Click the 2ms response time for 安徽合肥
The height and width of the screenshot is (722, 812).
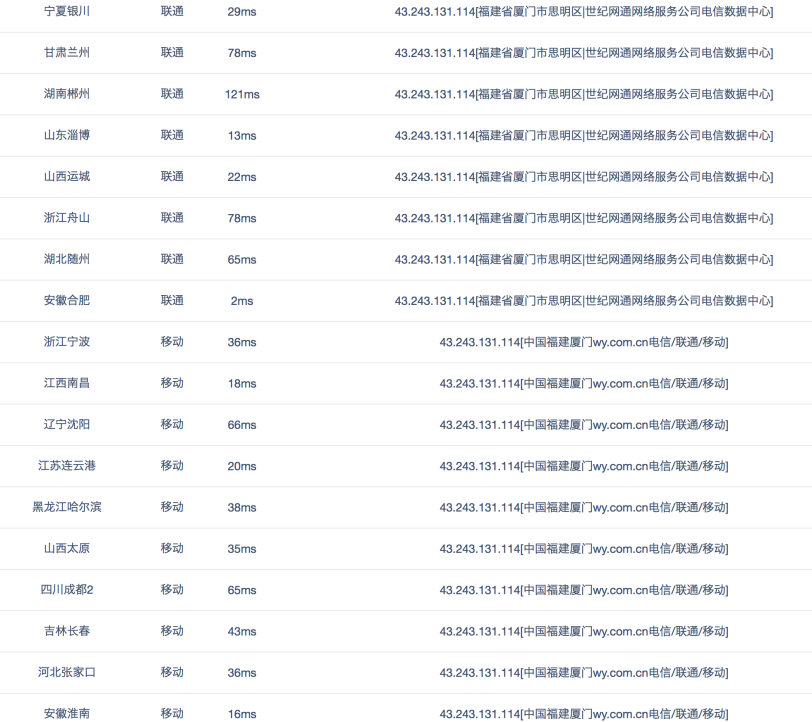point(242,301)
